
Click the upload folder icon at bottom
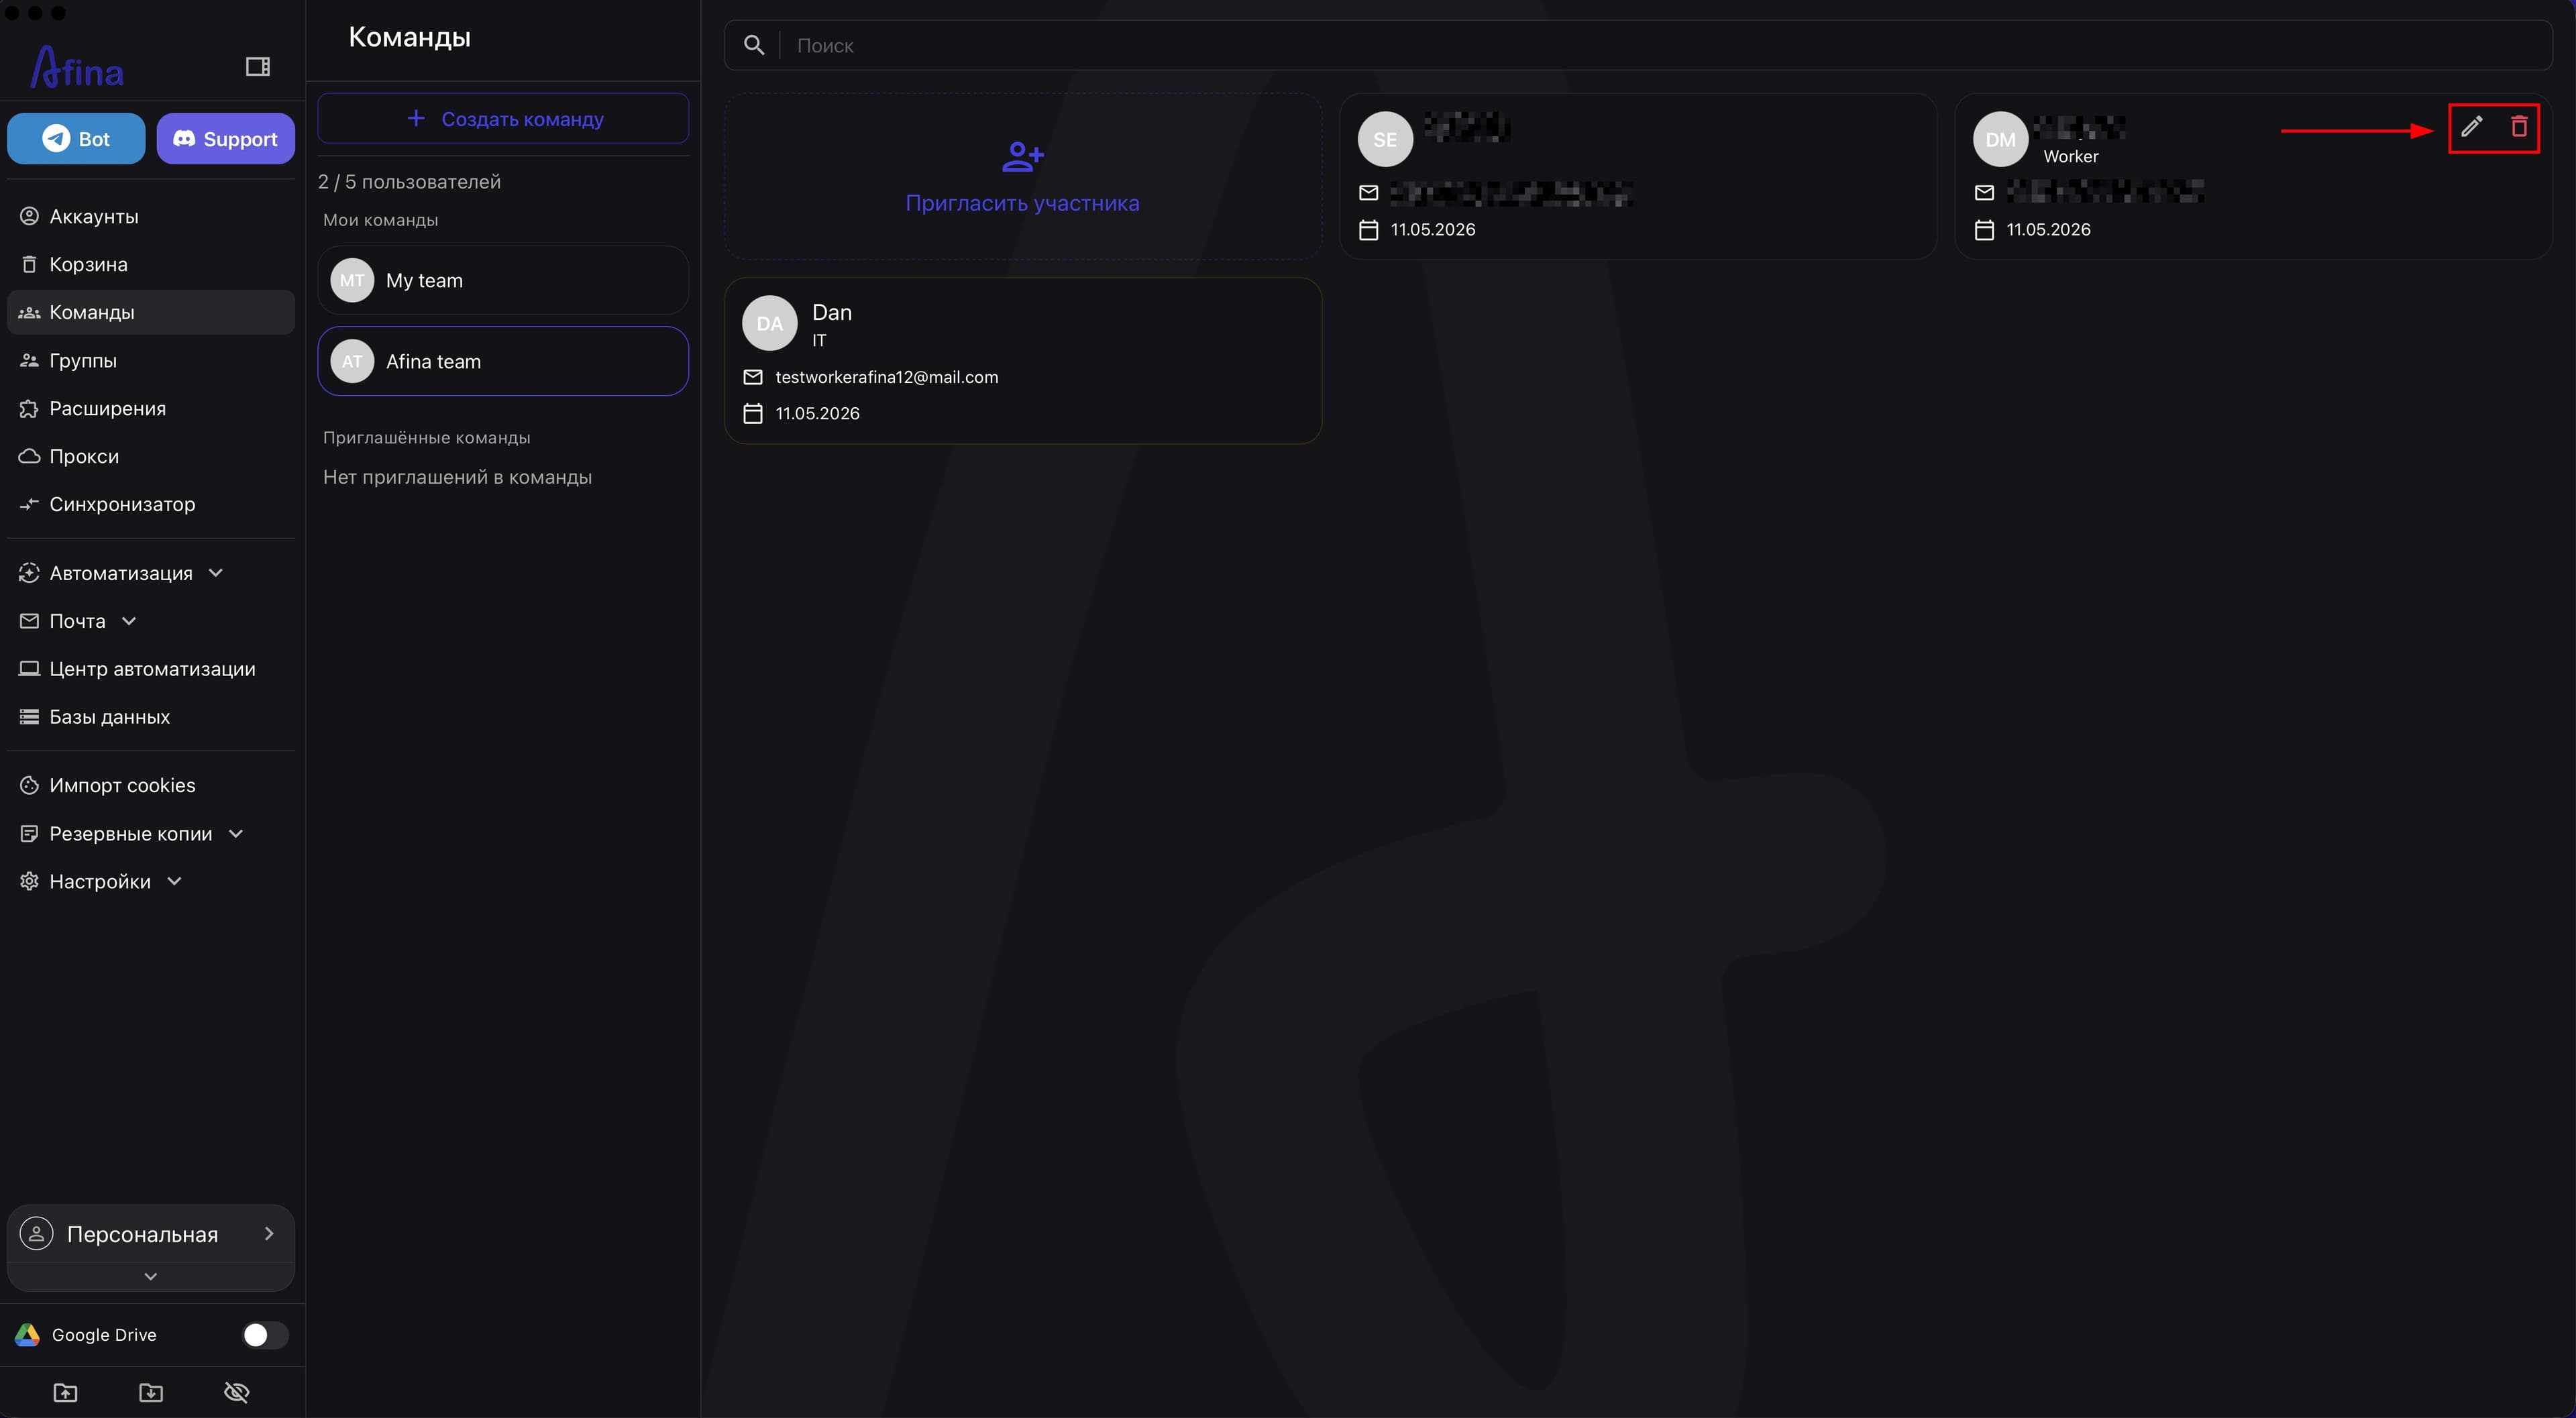point(65,1392)
